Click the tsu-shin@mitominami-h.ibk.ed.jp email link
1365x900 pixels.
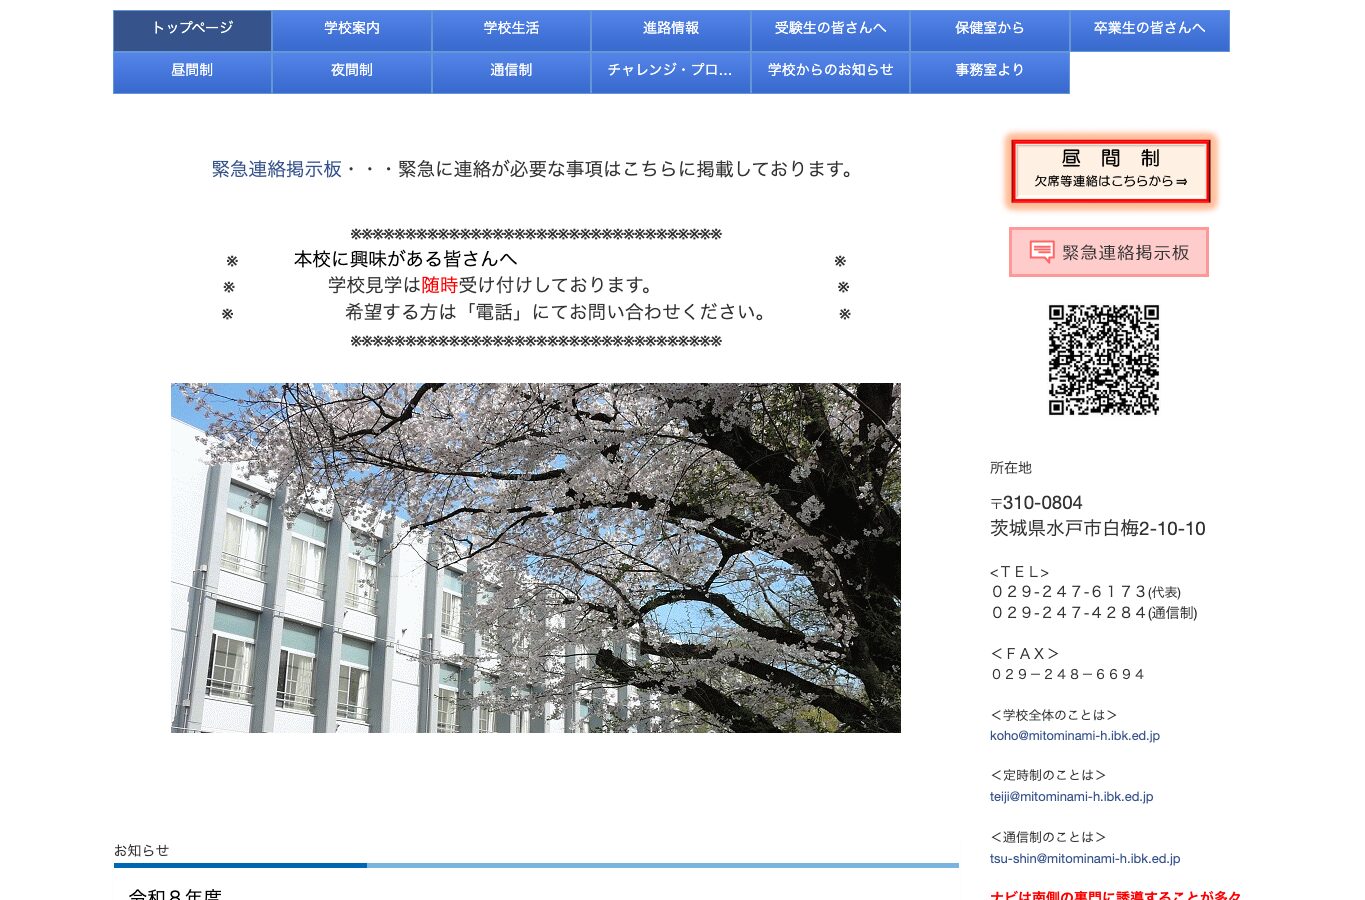pyautogui.click(x=1085, y=859)
